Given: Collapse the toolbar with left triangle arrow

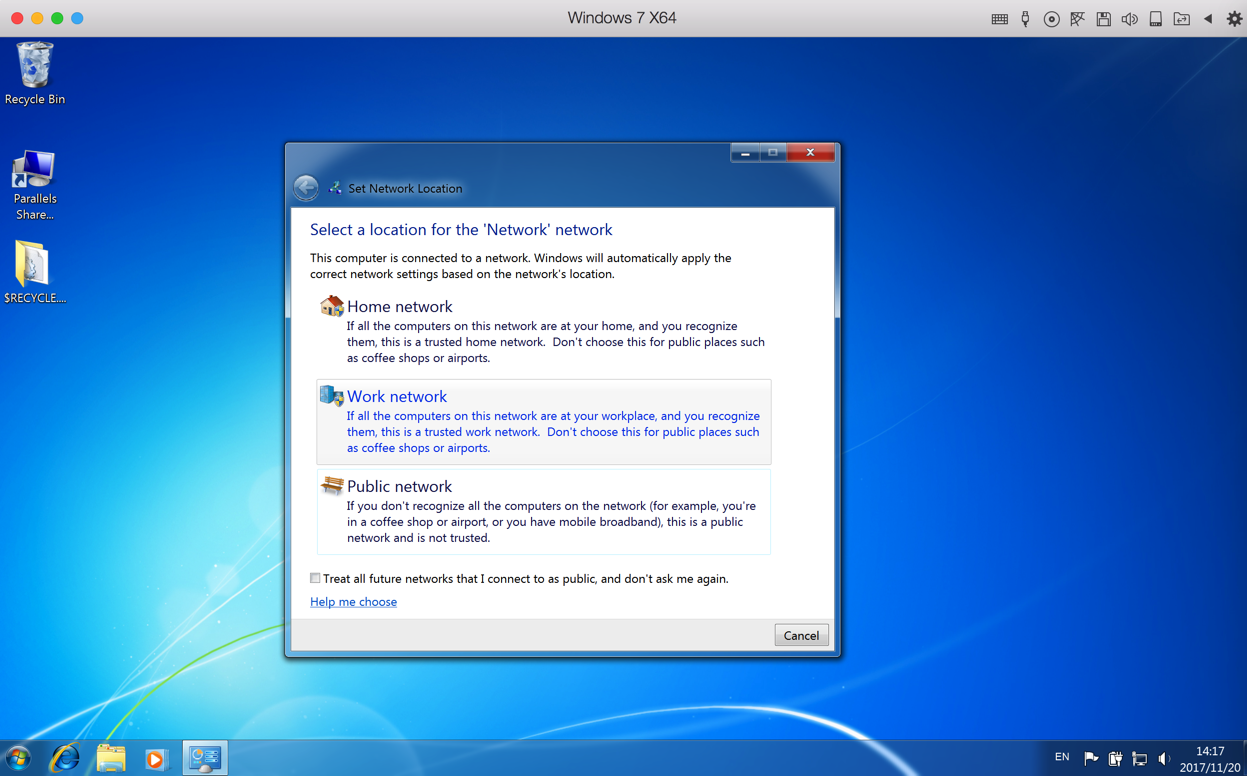Looking at the screenshot, I should 1208,19.
